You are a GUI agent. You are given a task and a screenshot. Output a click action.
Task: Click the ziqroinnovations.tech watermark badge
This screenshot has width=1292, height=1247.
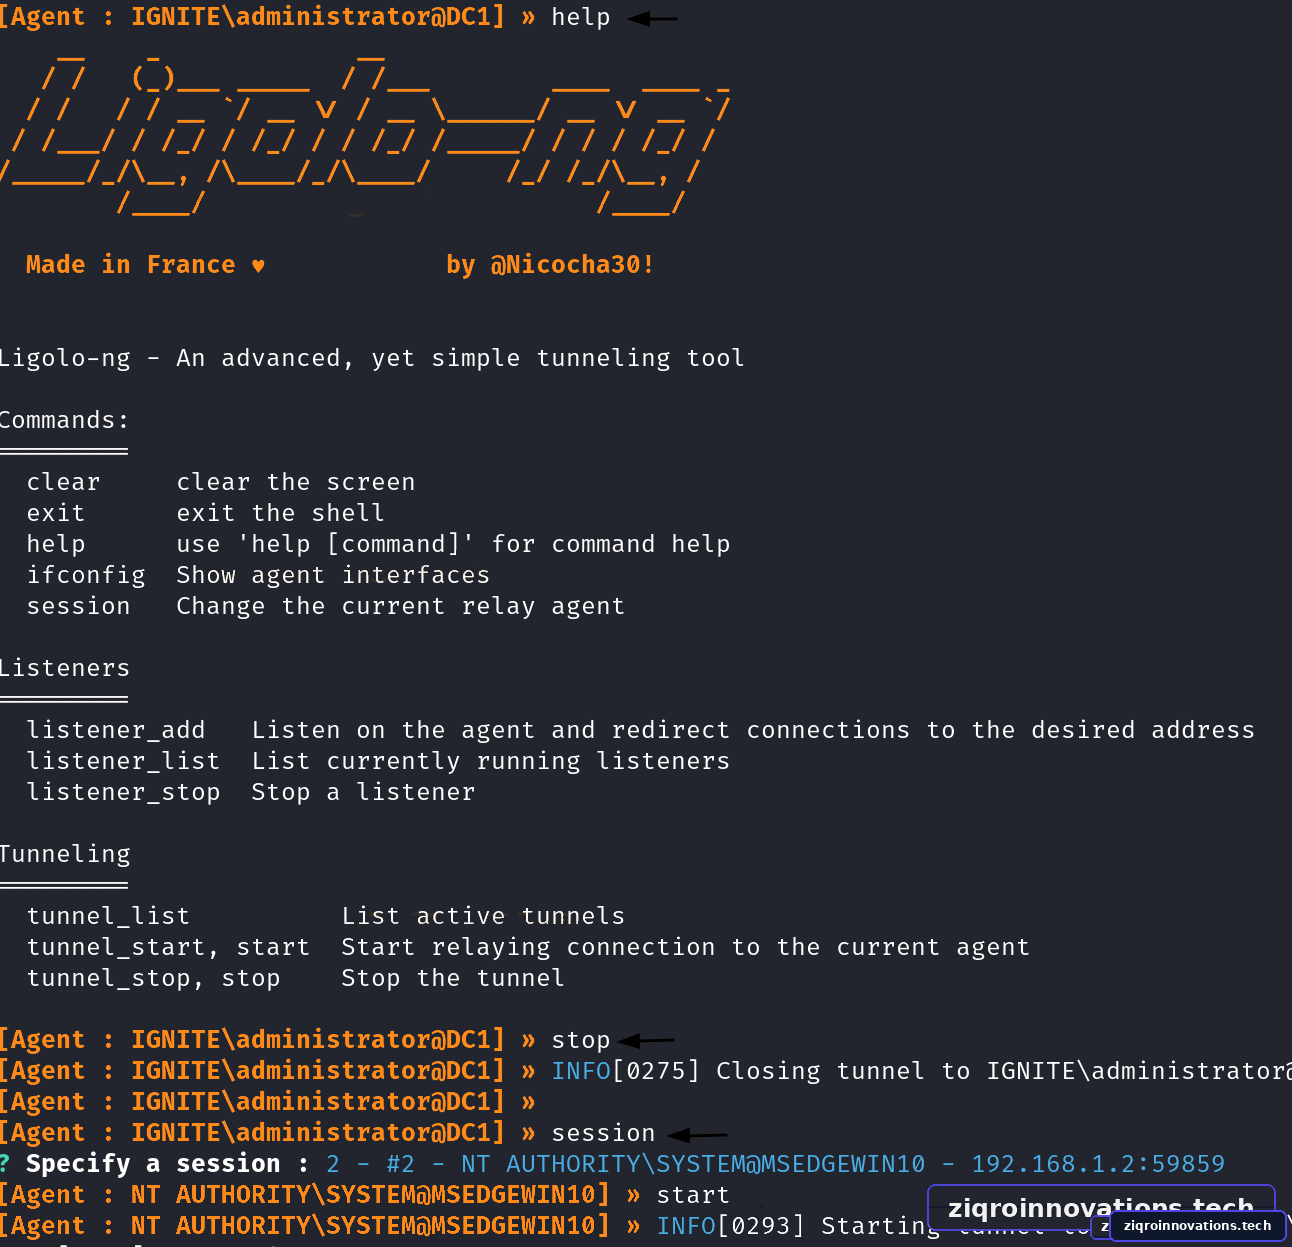point(1197,1225)
